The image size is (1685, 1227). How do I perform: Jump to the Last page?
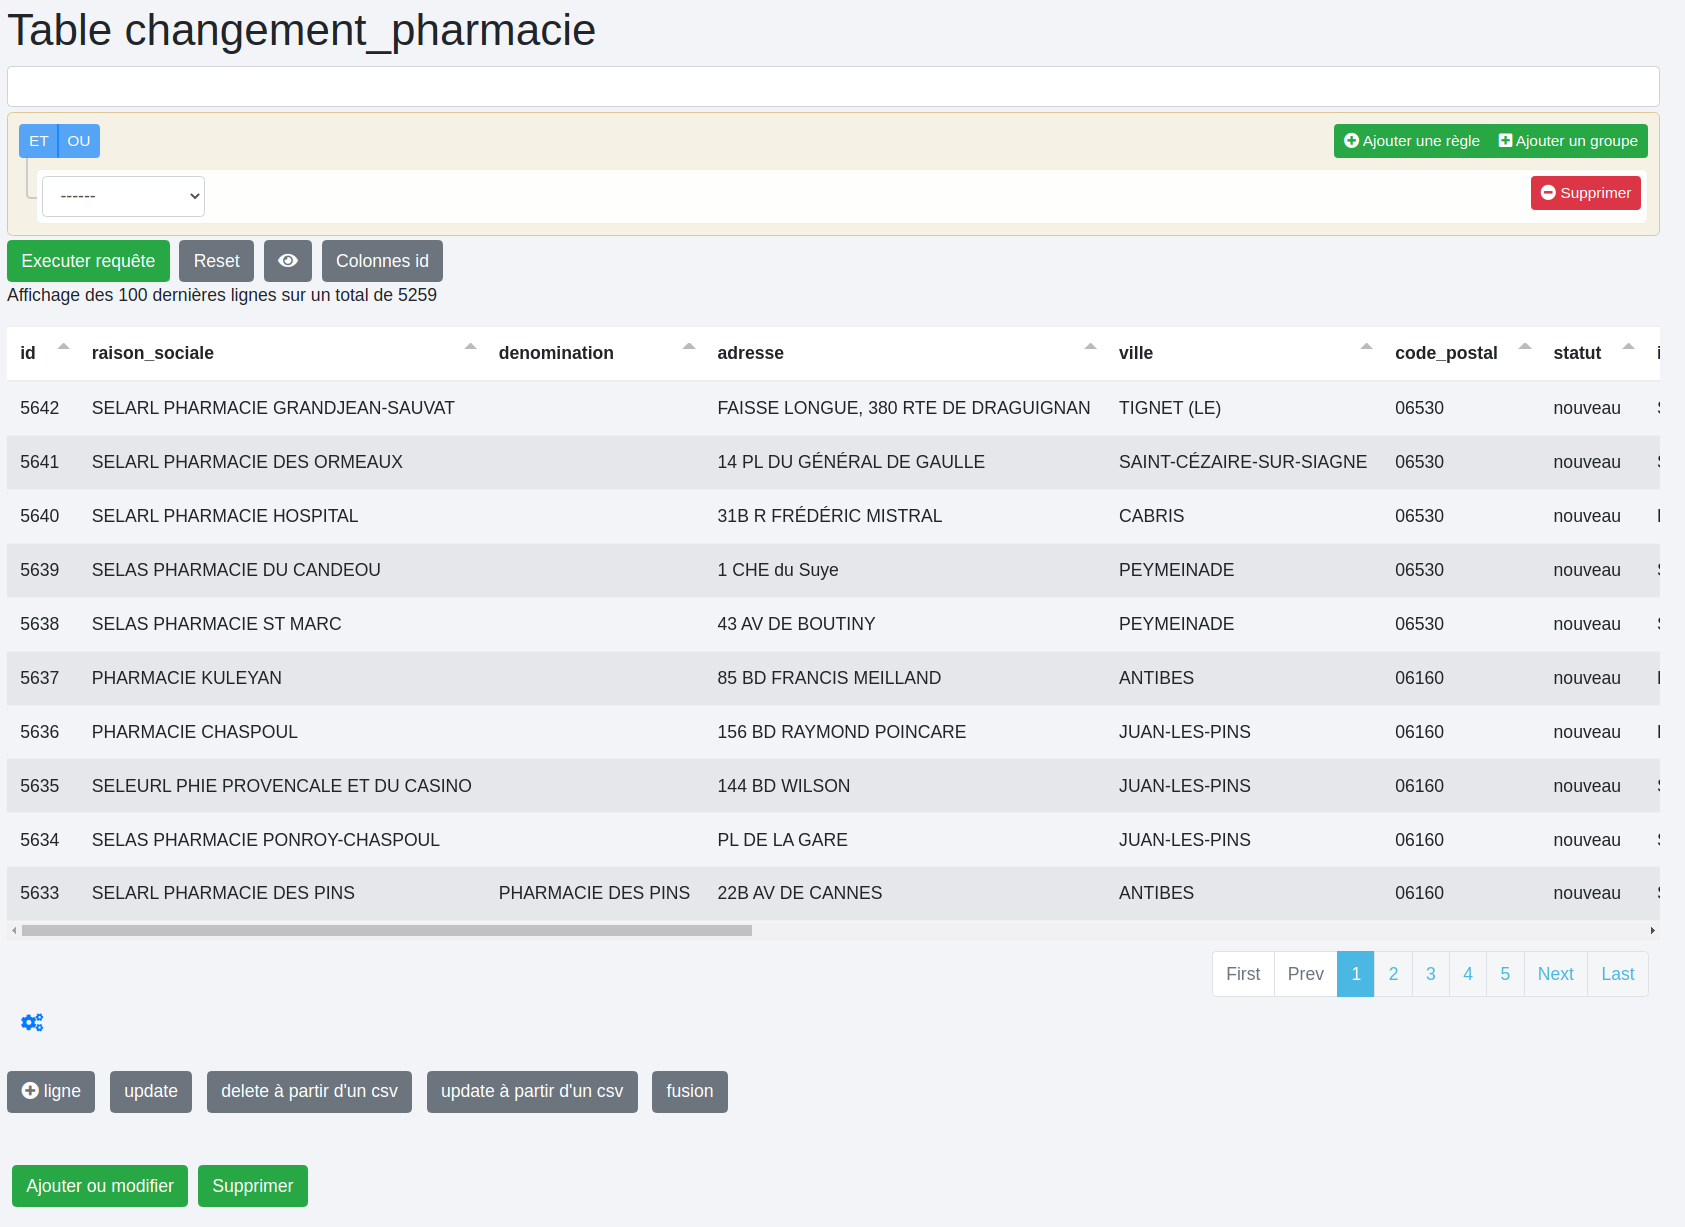click(x=1617, y=974)
